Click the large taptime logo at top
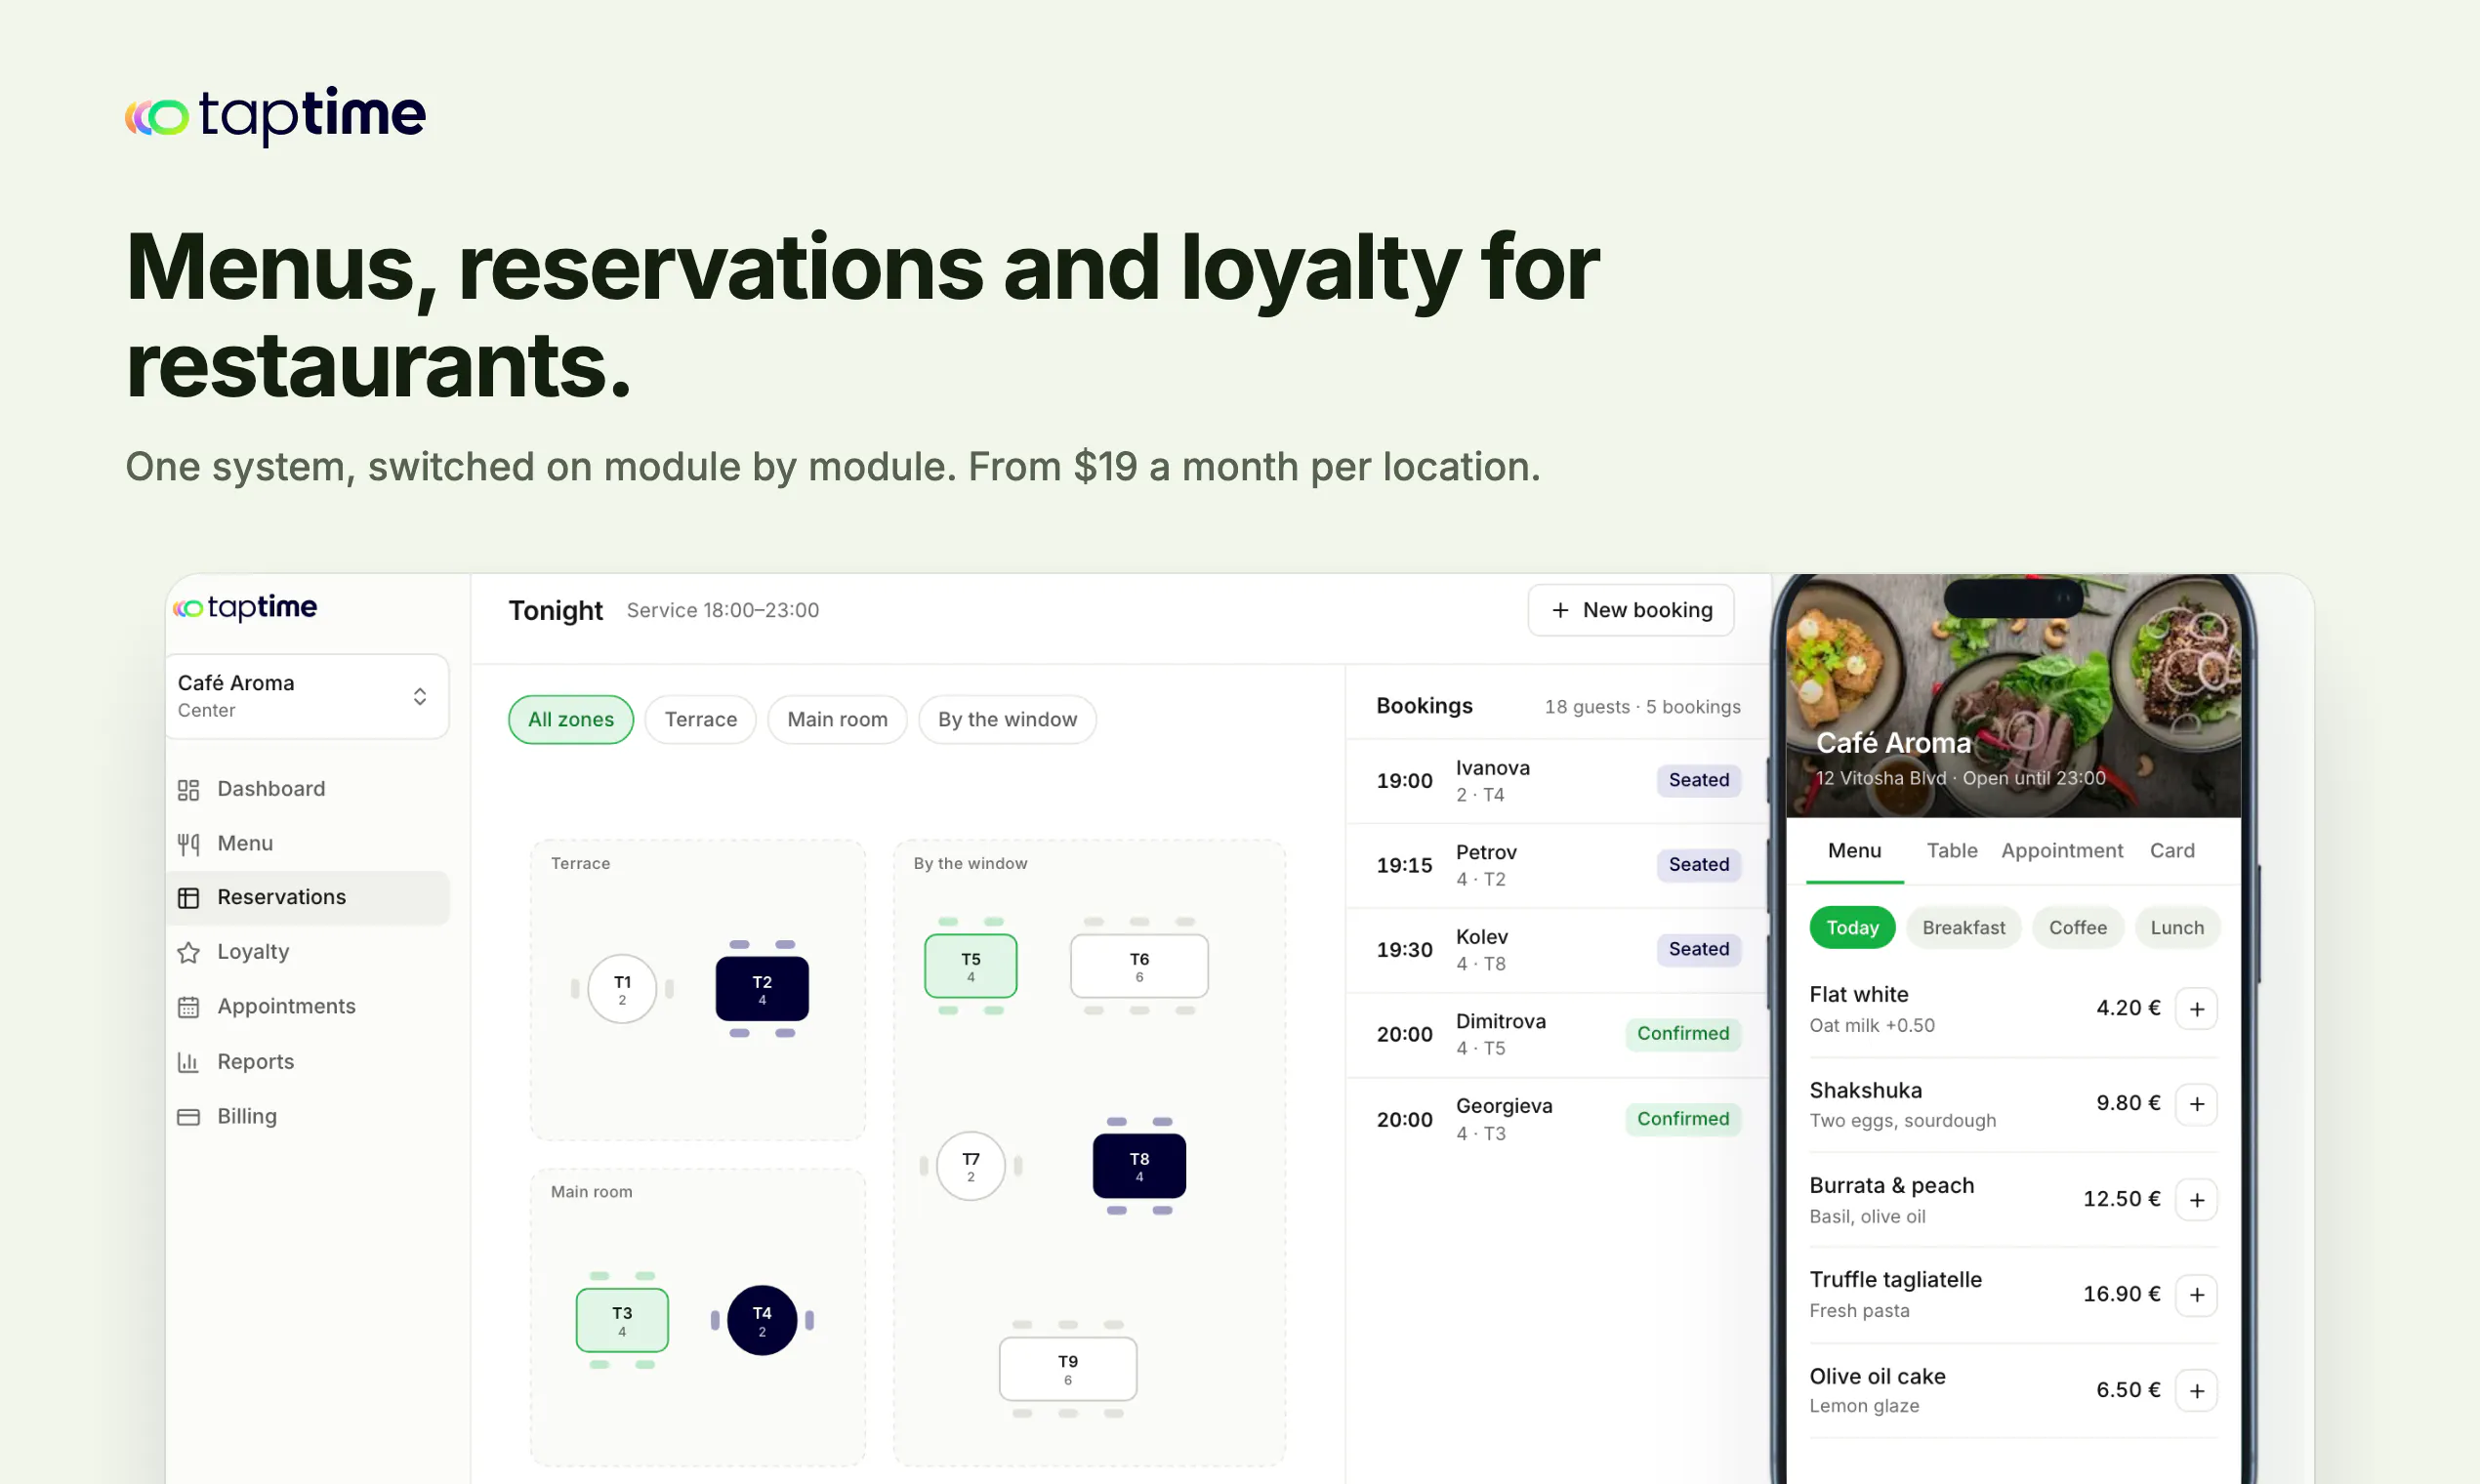This screenshot has width=2480, height=1484. tap(276, 115)
